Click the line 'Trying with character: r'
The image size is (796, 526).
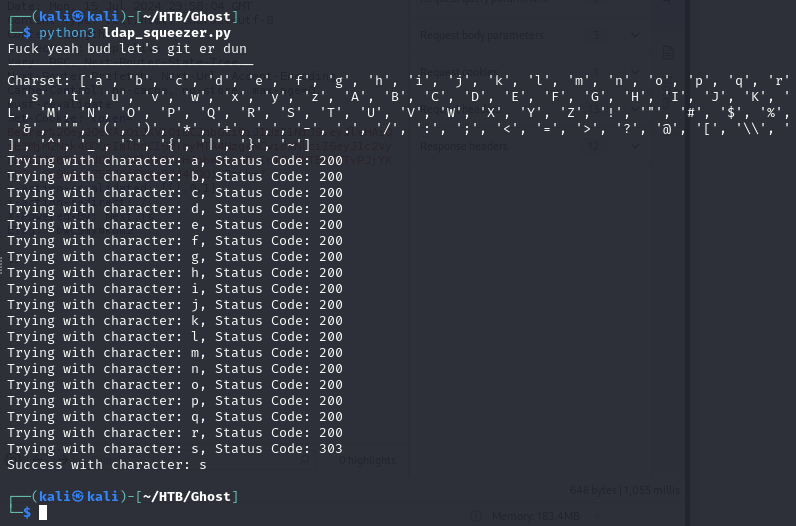pyautogui.click(x=175, y=433)
